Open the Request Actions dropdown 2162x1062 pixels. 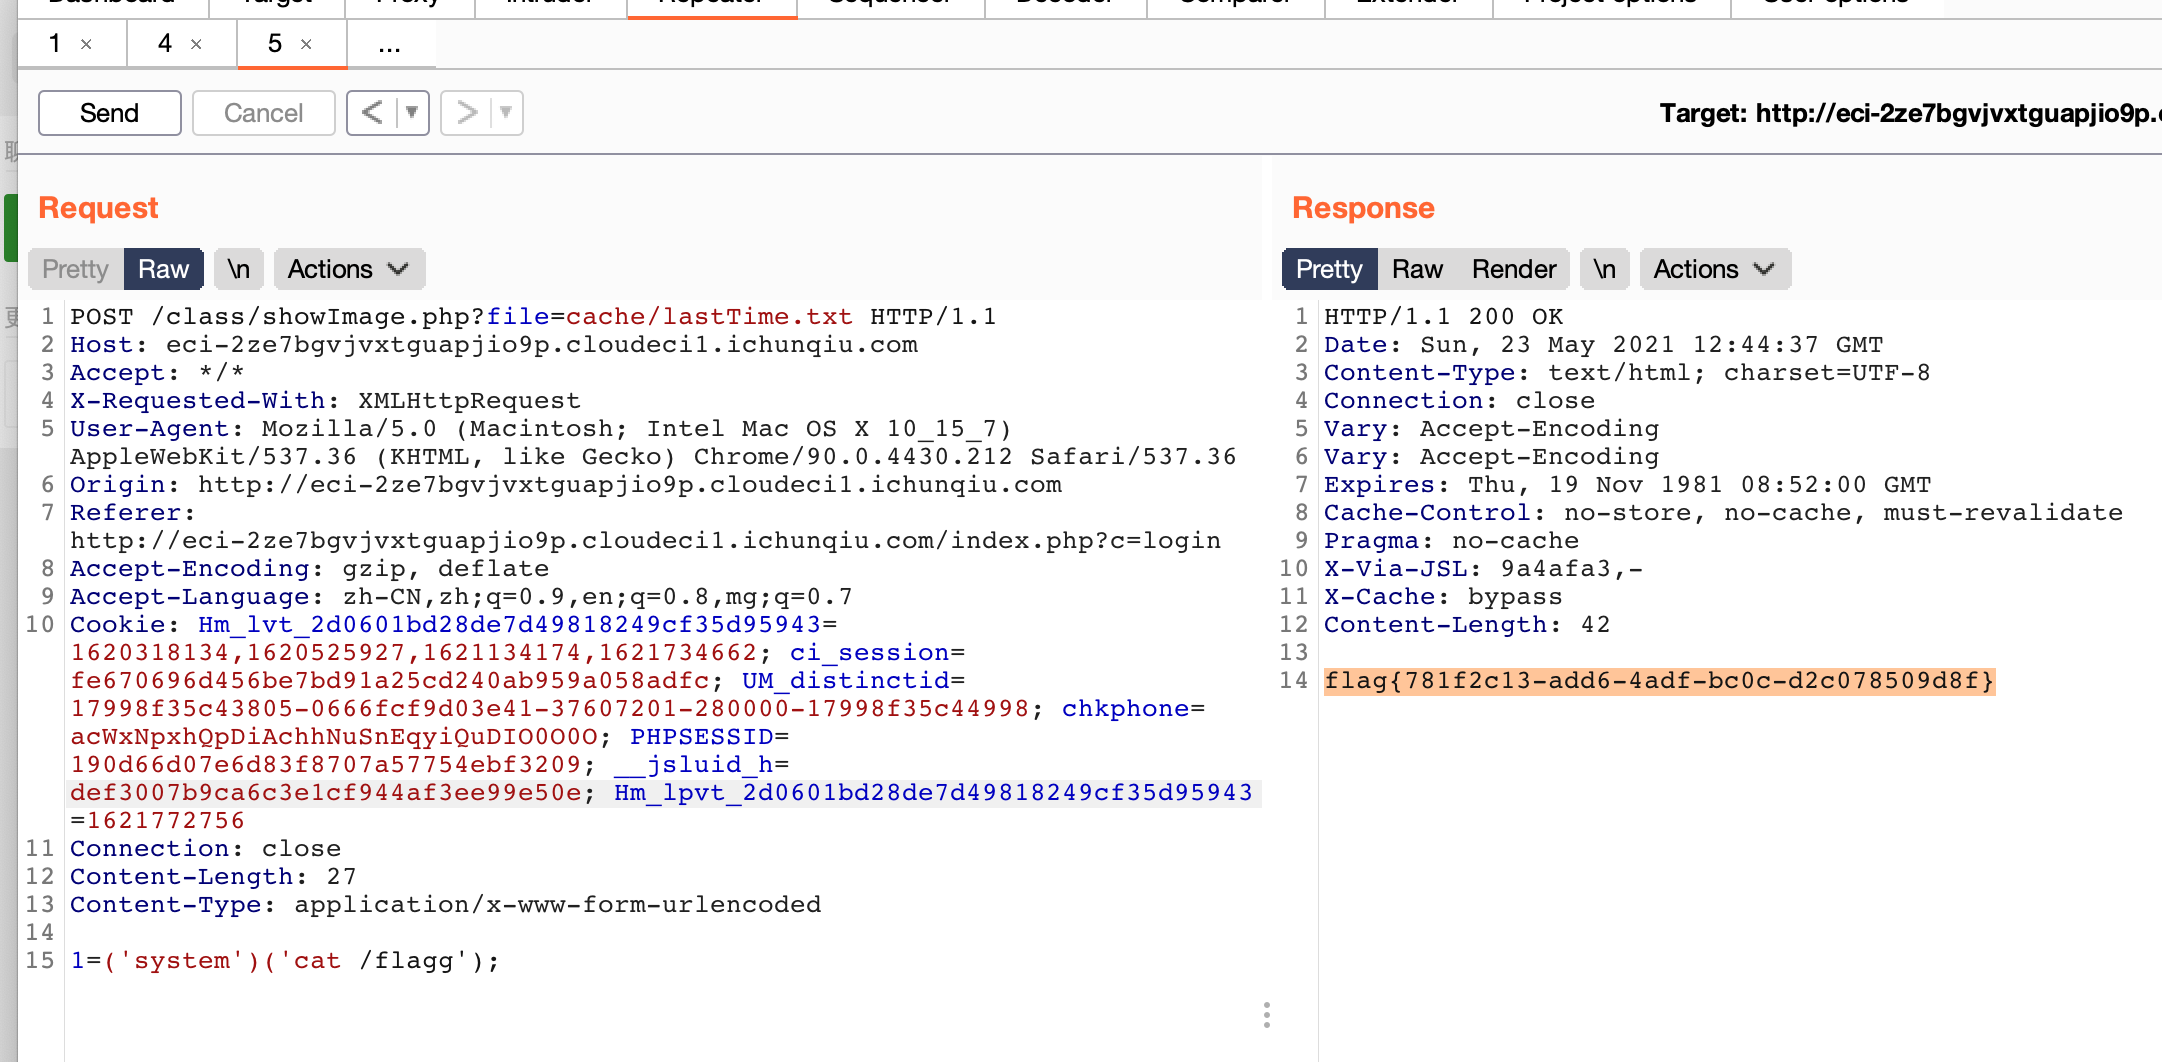pyautogui.click(x=349, y=269)
